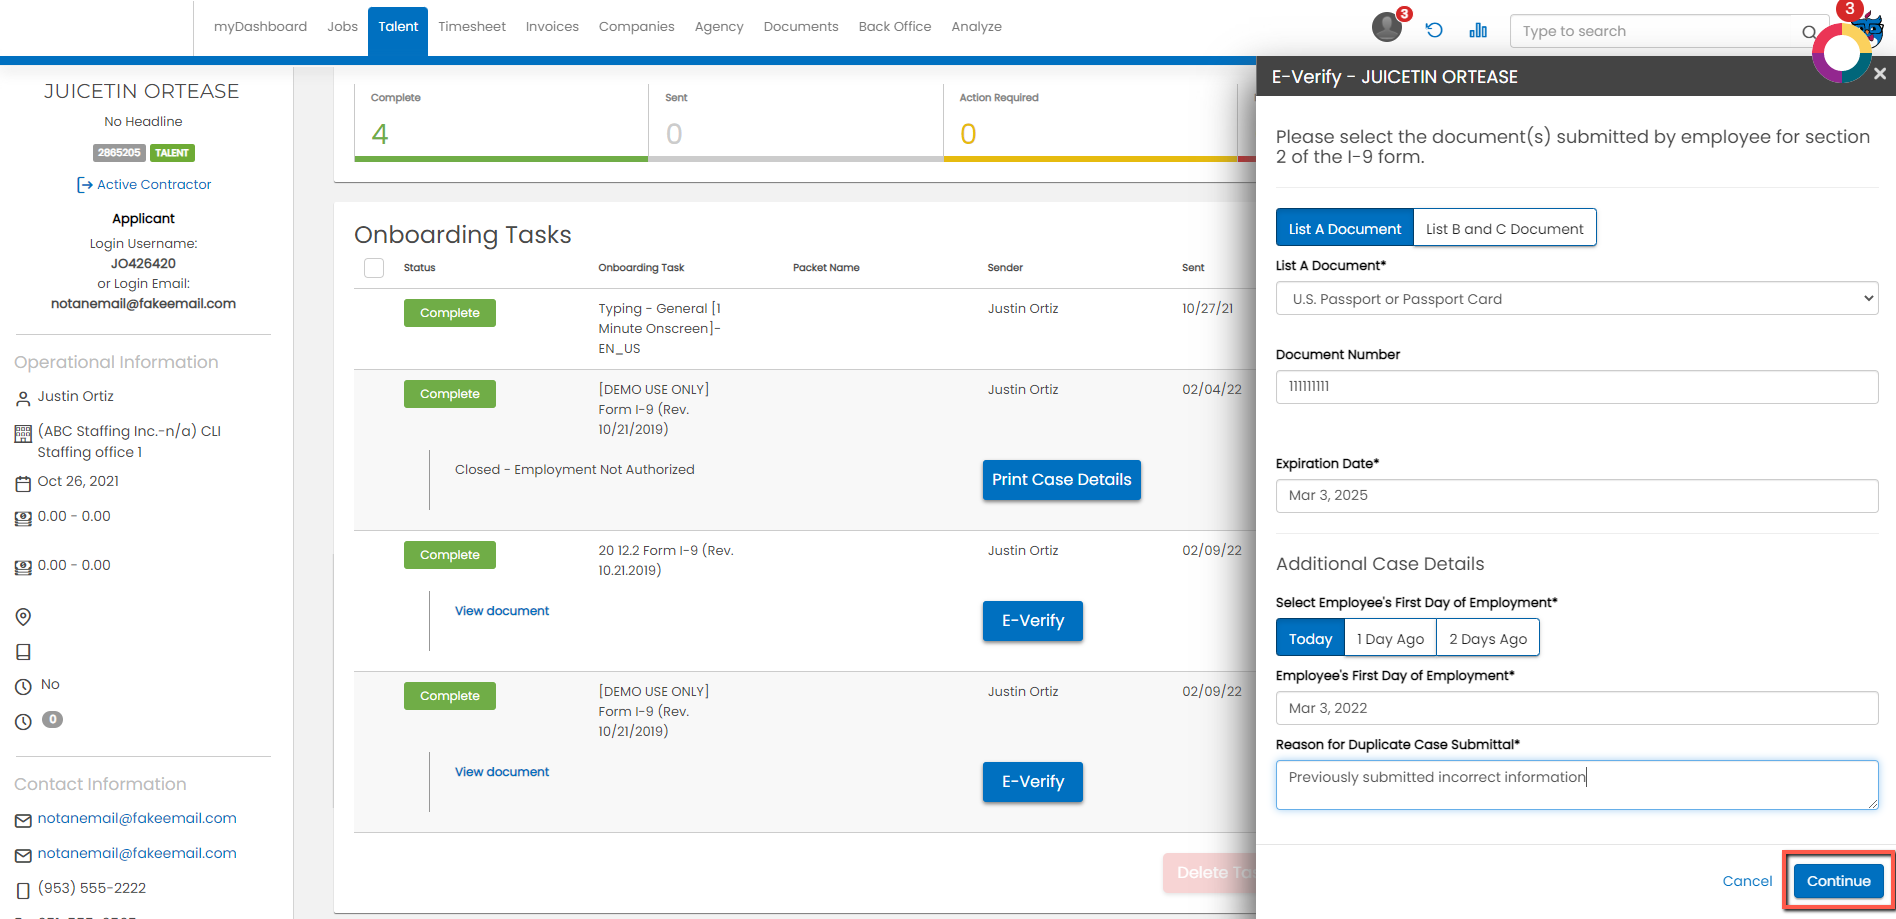Click the Active Contractor status icon
The width and height of the screenshot is (1896, 919).
coord(84,185)
